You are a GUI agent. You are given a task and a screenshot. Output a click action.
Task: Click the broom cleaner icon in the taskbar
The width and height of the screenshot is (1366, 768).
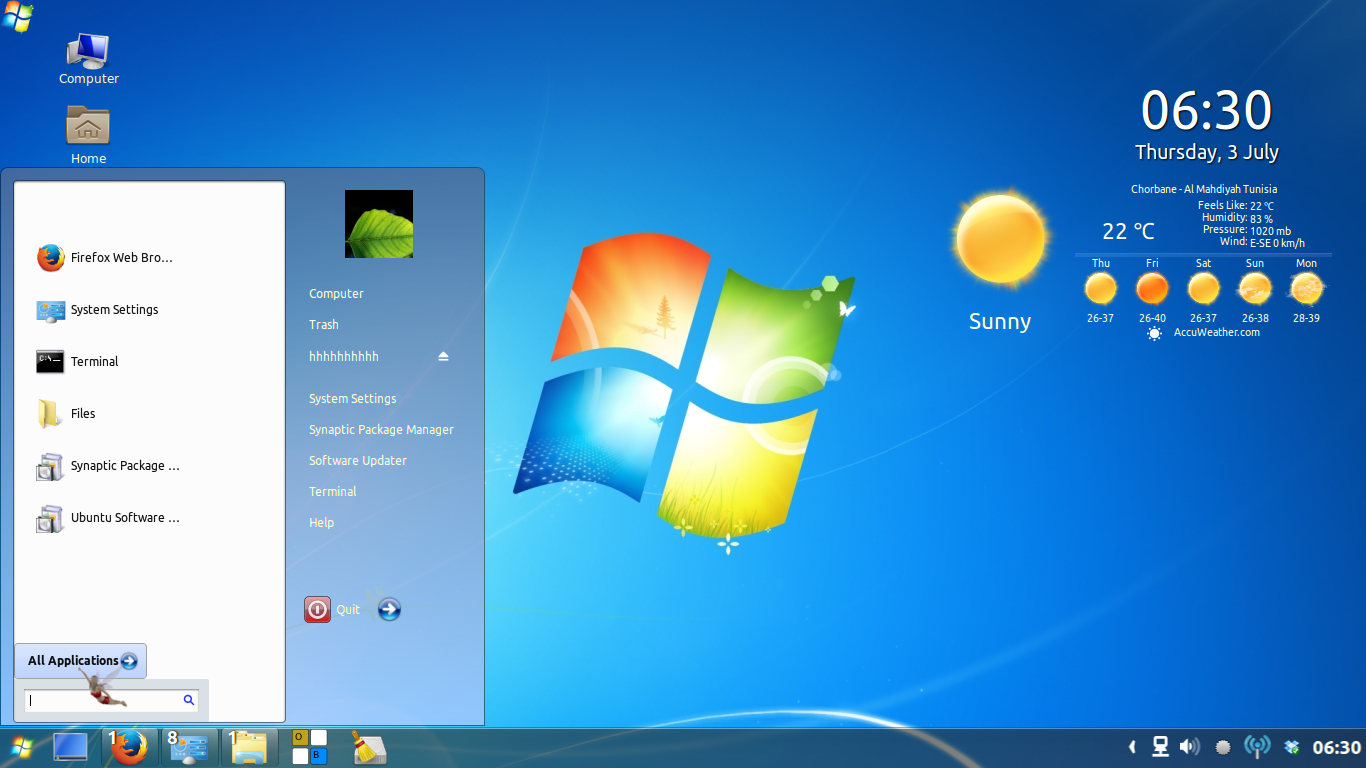click(x=367, y=747)
